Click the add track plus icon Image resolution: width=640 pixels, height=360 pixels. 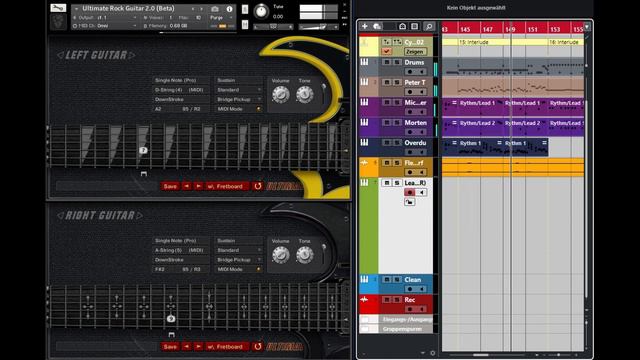pyautogui.click(x=364, y=27)
